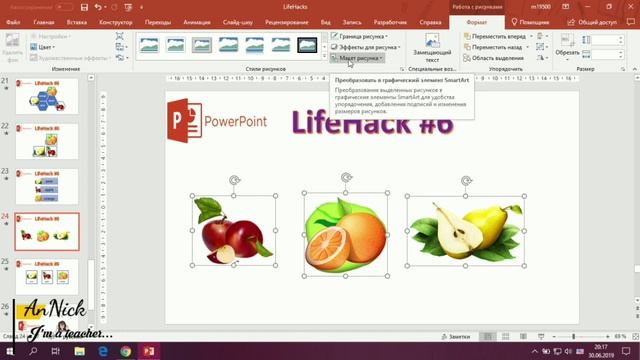Expand the Переместить назад dropdown arrow

[x=527, y=47]
